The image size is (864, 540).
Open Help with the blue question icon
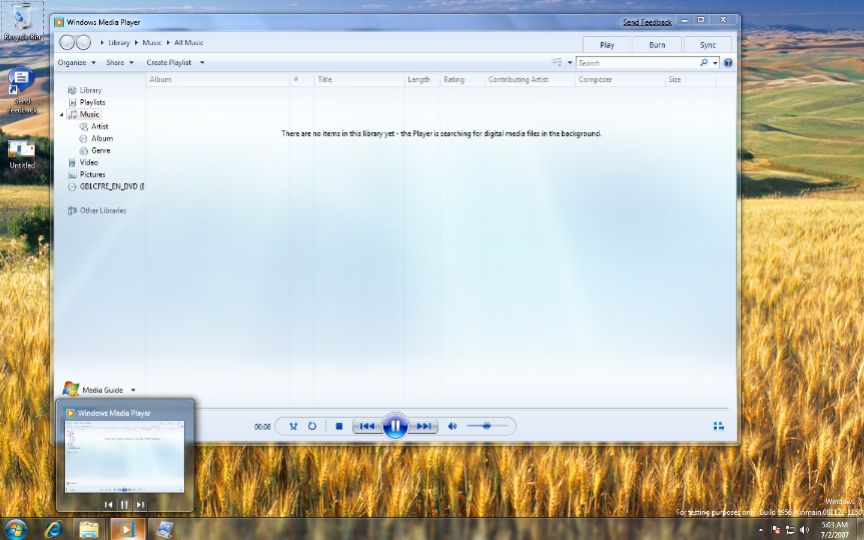728,63
